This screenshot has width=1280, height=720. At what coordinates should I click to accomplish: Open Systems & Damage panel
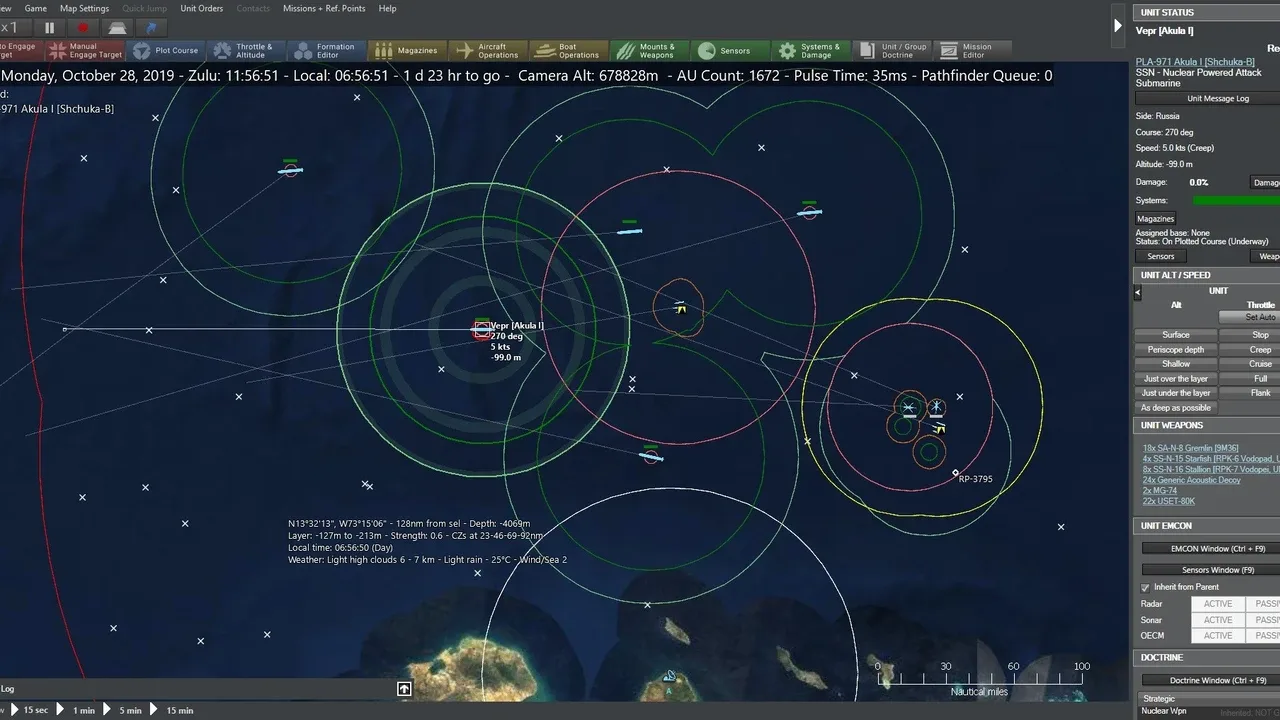click(810, 51)
